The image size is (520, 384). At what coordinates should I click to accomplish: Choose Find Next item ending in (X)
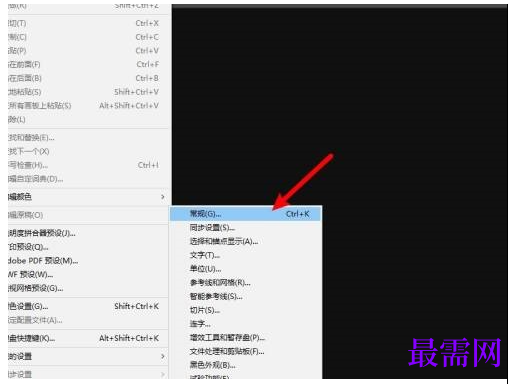88,151
